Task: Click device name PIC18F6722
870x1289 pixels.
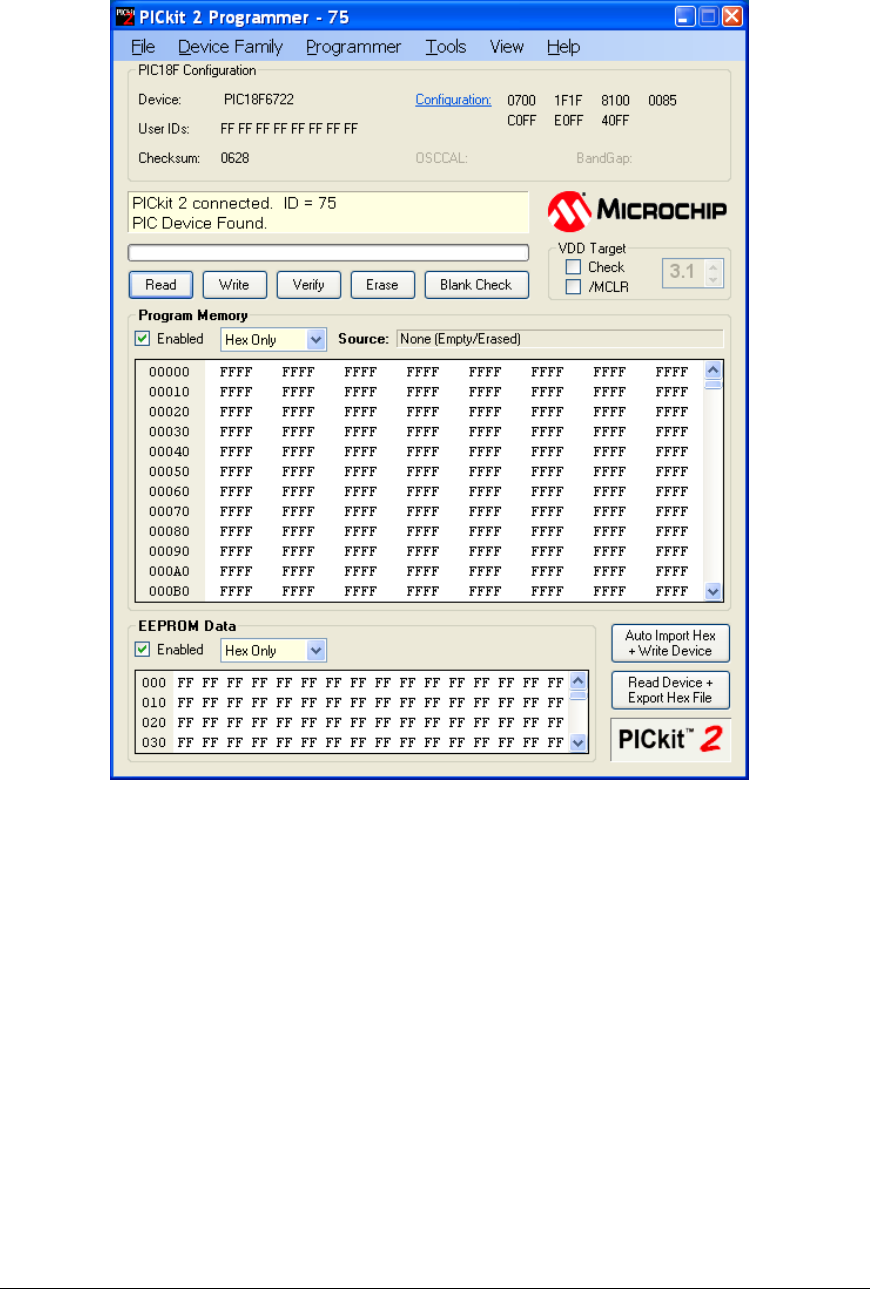Action: click(x=259, y=100)
